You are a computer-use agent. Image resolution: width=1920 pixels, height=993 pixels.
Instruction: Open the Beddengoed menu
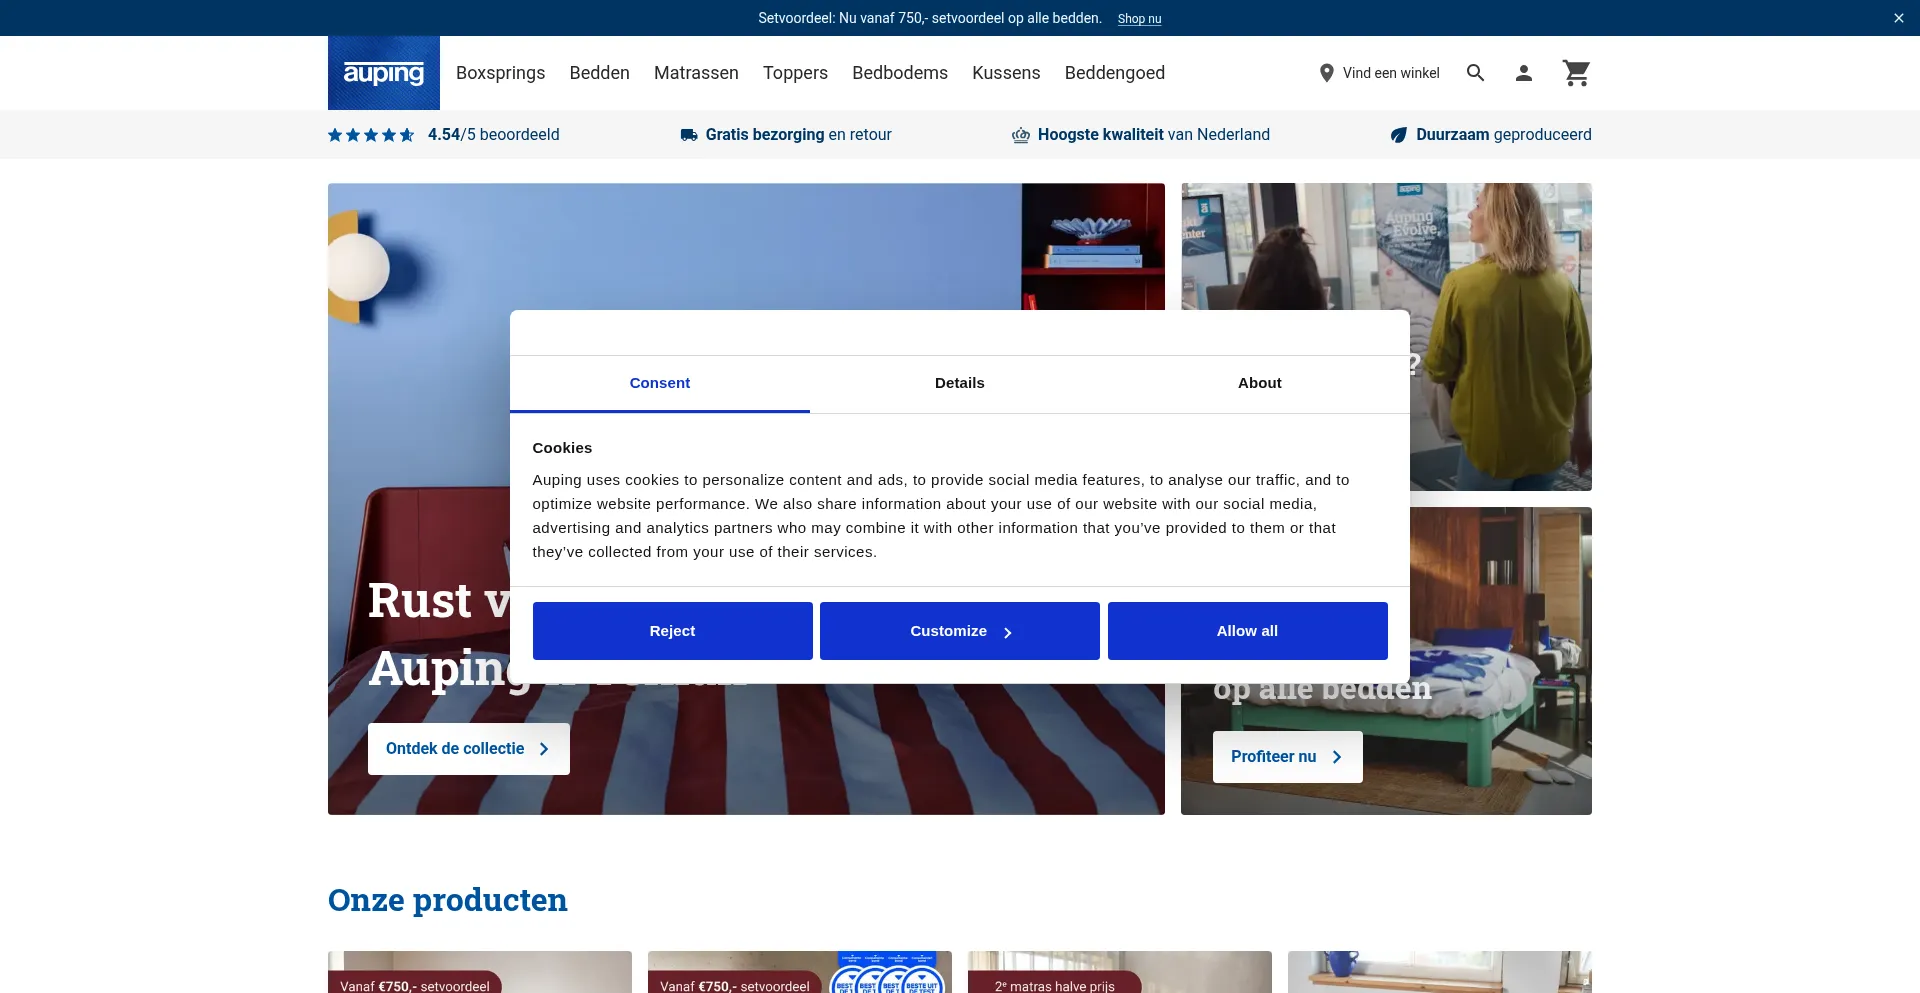point(1115,73)
